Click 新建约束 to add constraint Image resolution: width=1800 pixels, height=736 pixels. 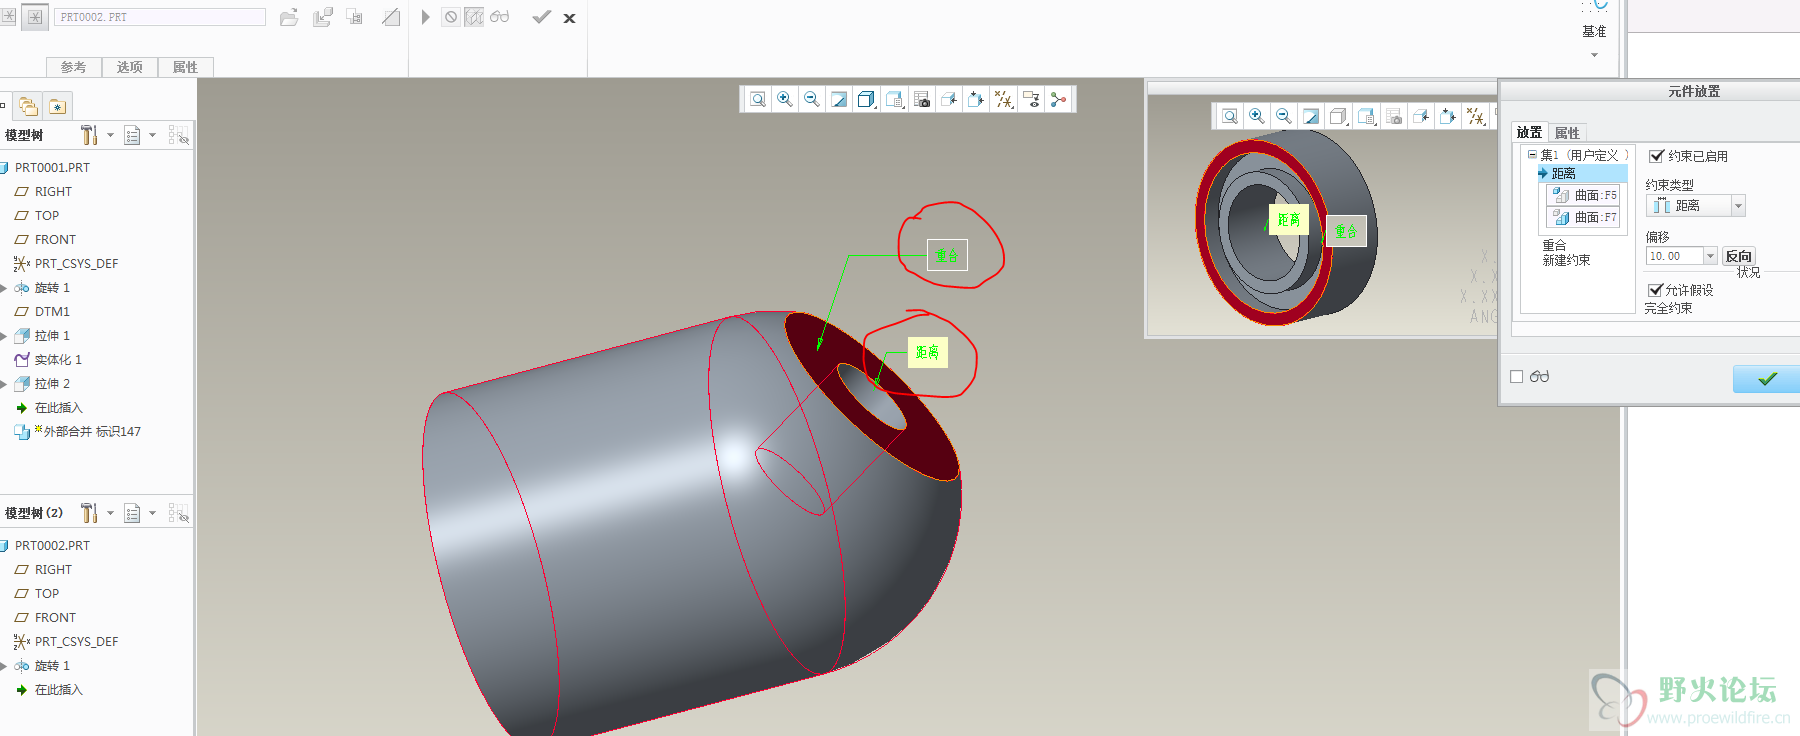click(1566, 260)
